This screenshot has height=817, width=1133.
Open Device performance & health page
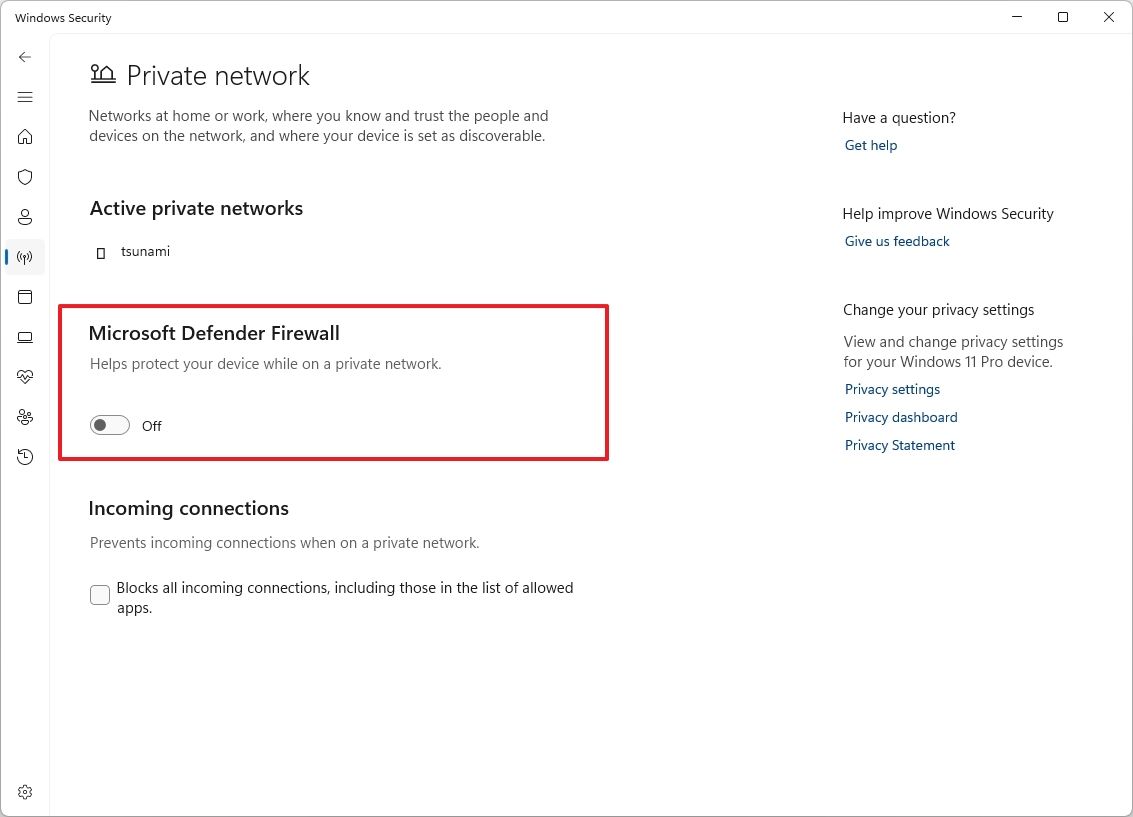25,377
